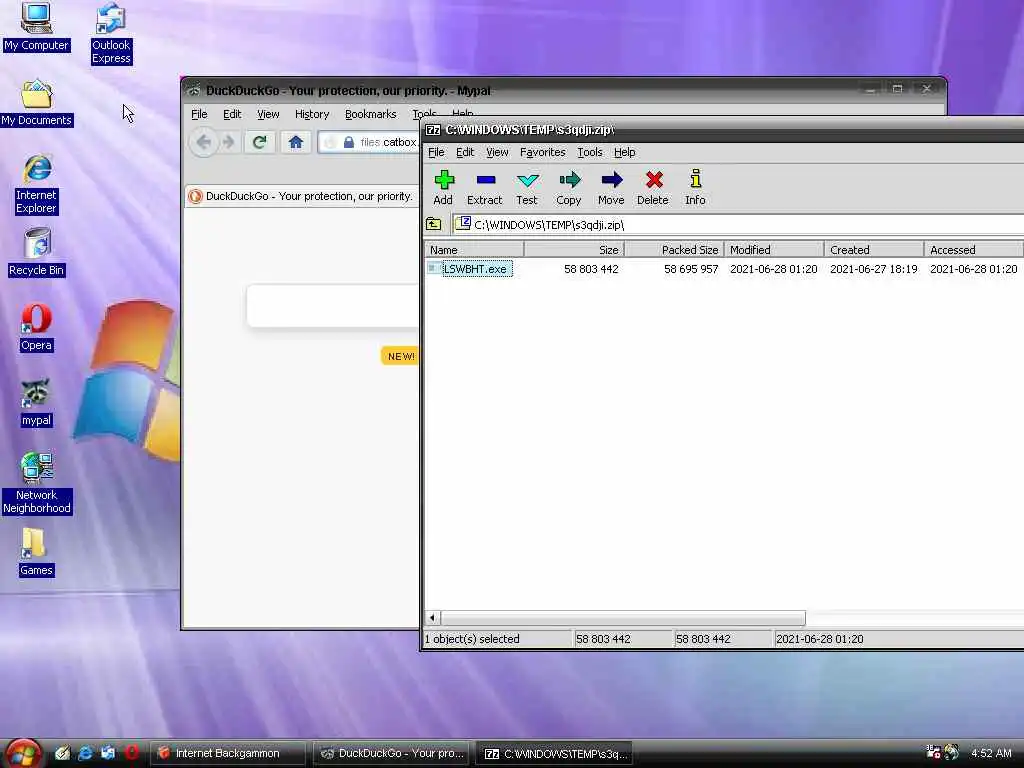Viewport: 1024px width, 768px height.
Task: Sort file list by Name column
Action: (x=474, y=249)
